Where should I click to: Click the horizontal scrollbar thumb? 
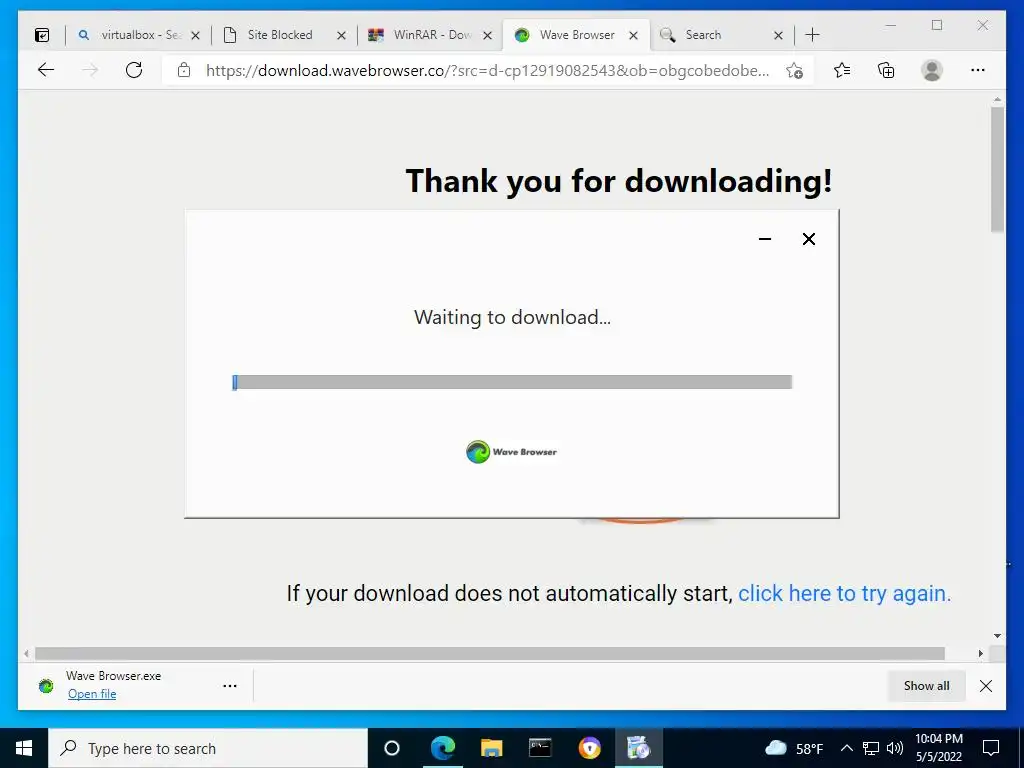(x=490, y=653)
